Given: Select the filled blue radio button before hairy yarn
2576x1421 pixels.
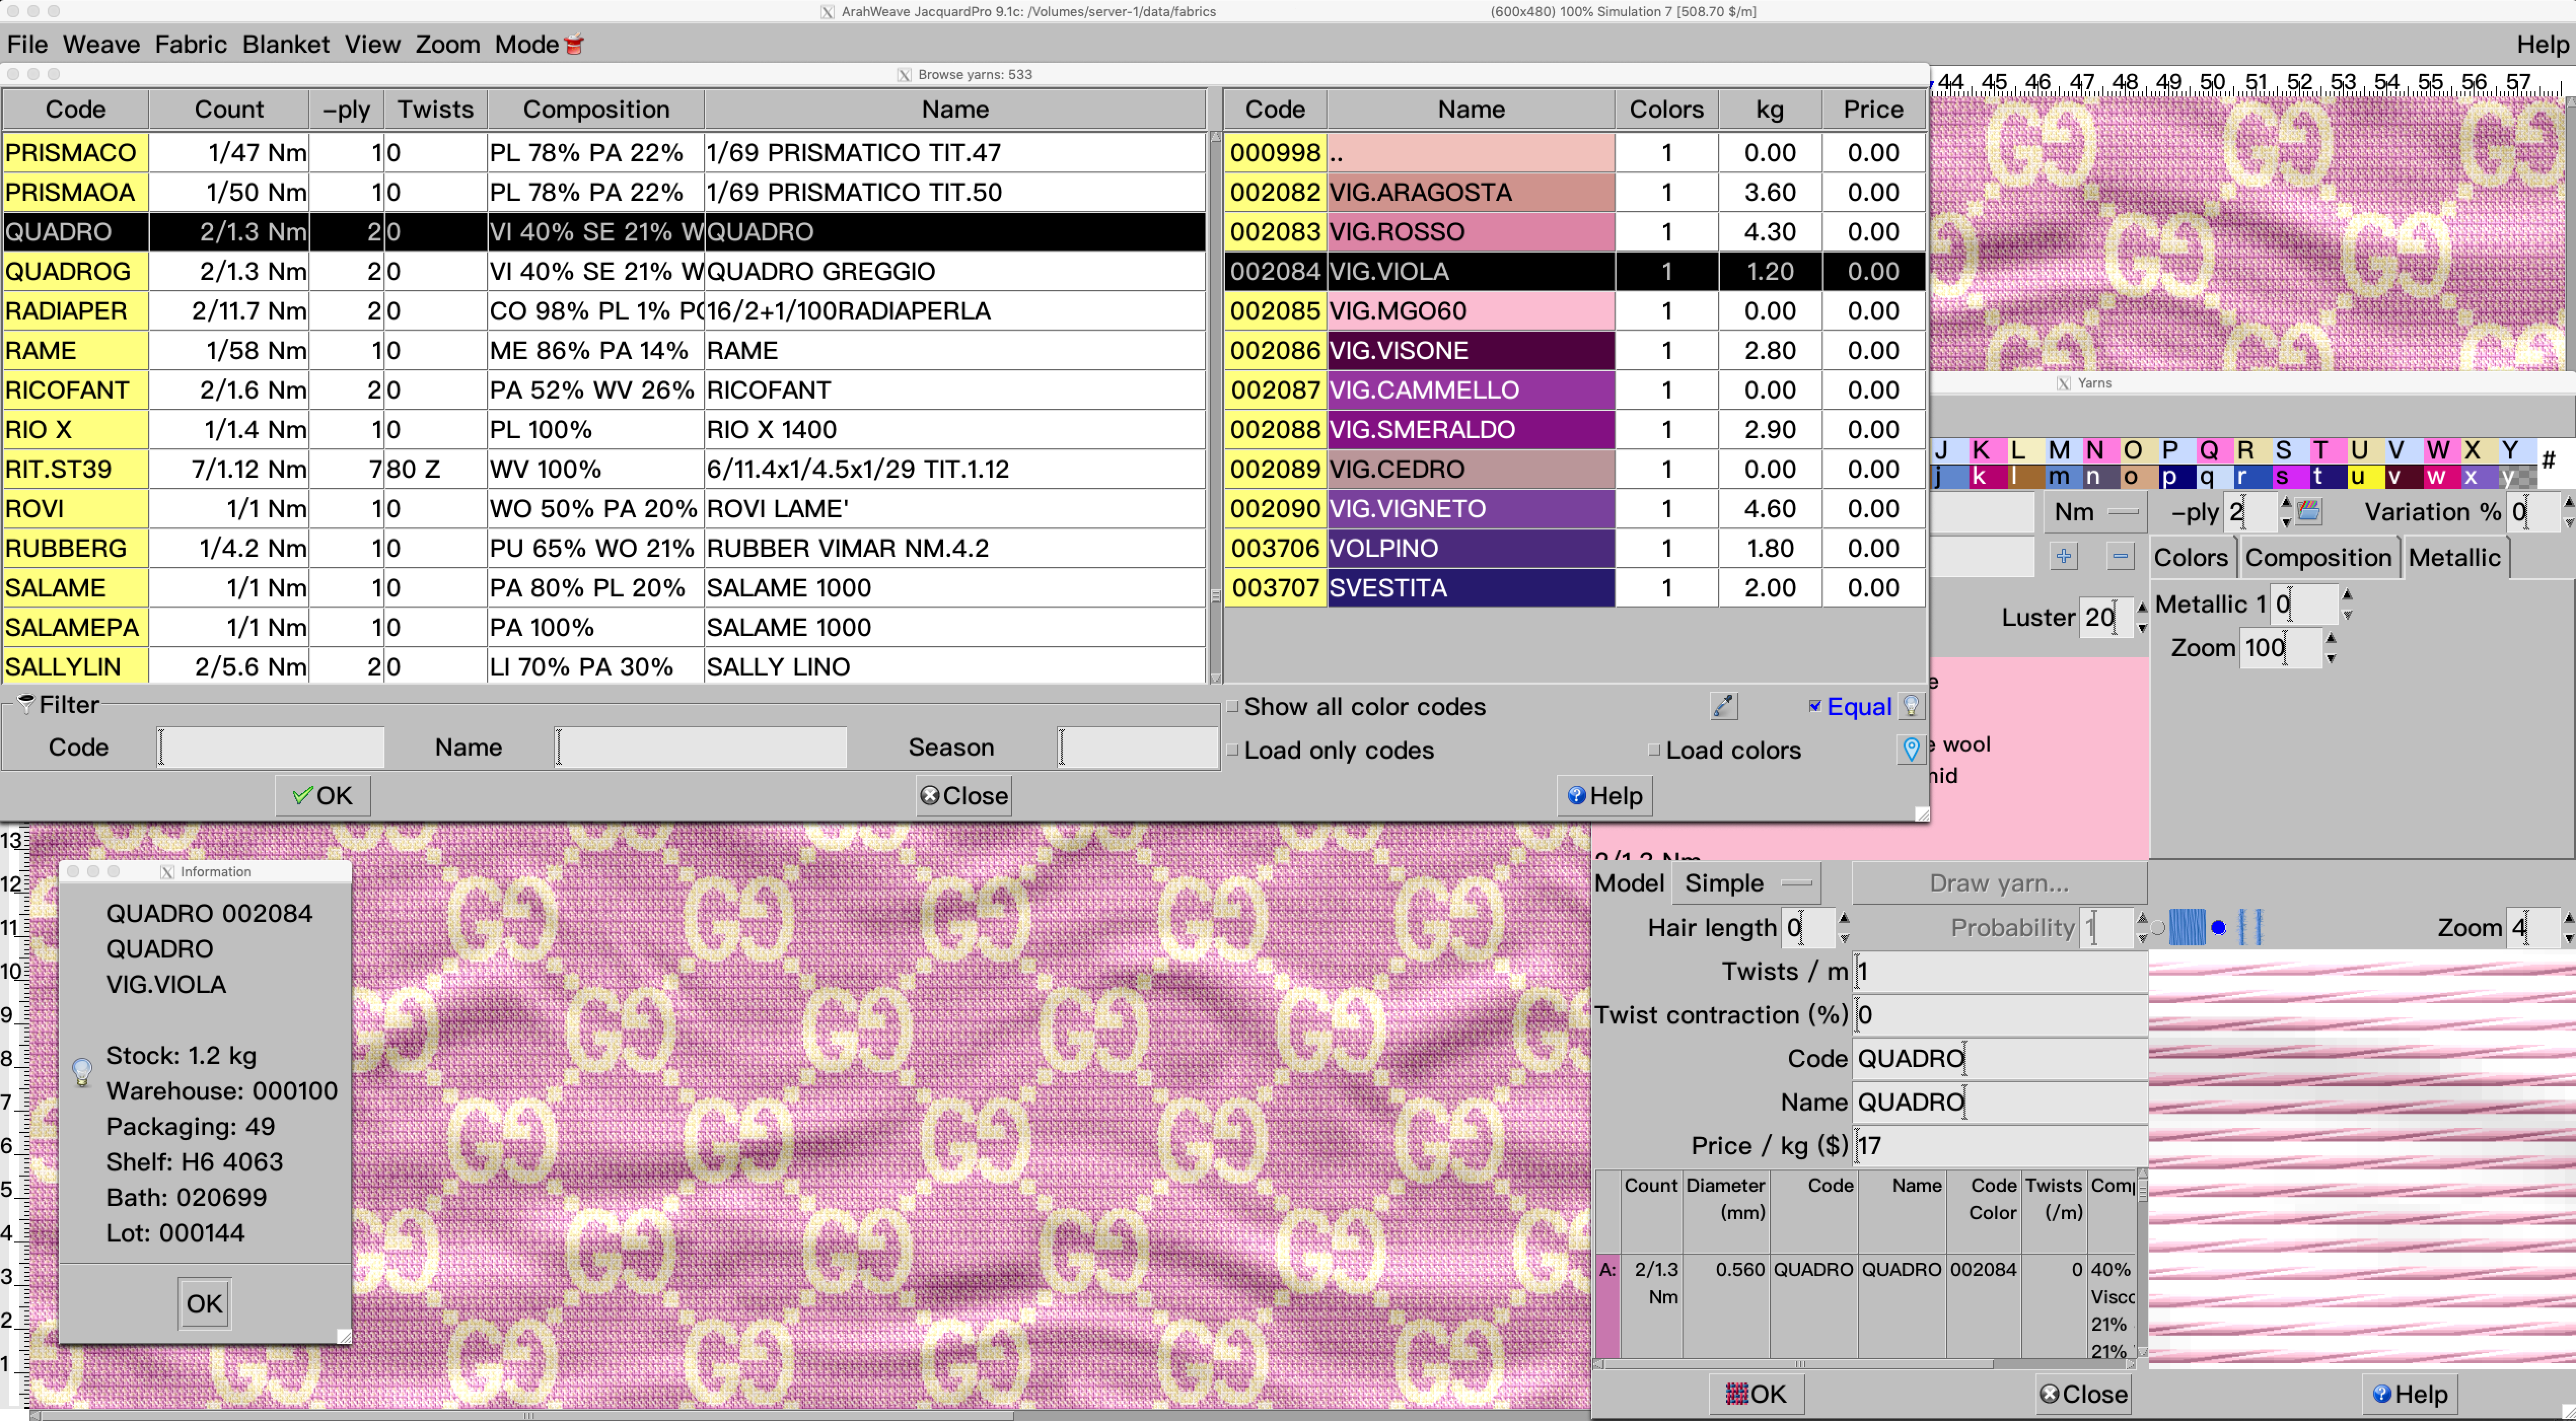Looking at the screenshot, I should tap(2219, 928).
